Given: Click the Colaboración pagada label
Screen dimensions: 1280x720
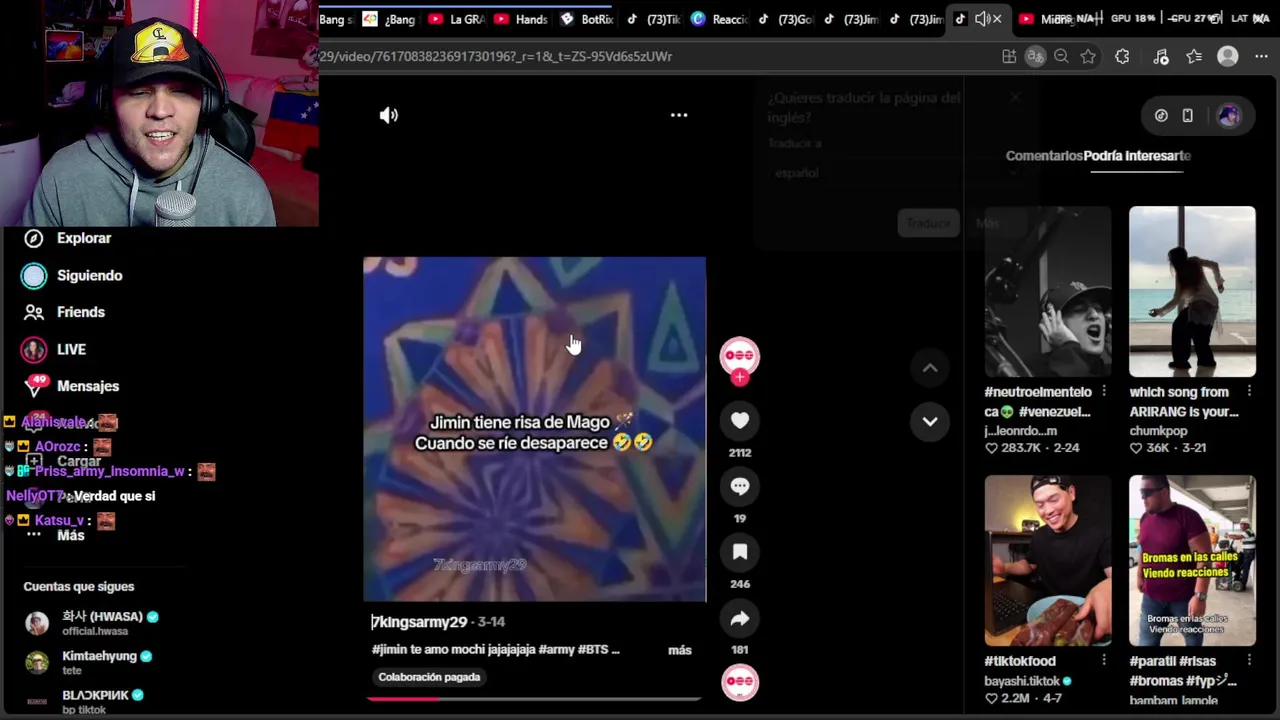Looking at the screenshot, I should coord(429,677).
